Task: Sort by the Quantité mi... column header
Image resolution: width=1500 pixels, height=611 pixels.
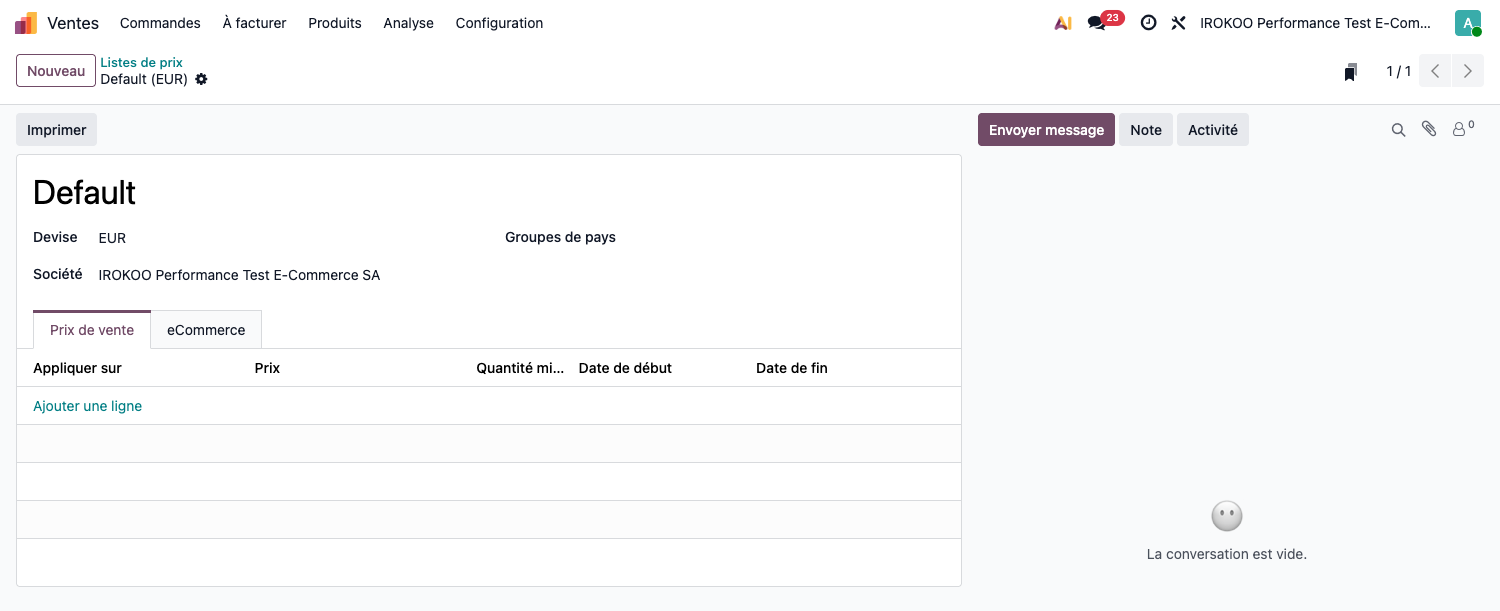Action: (x=520, y=368)
